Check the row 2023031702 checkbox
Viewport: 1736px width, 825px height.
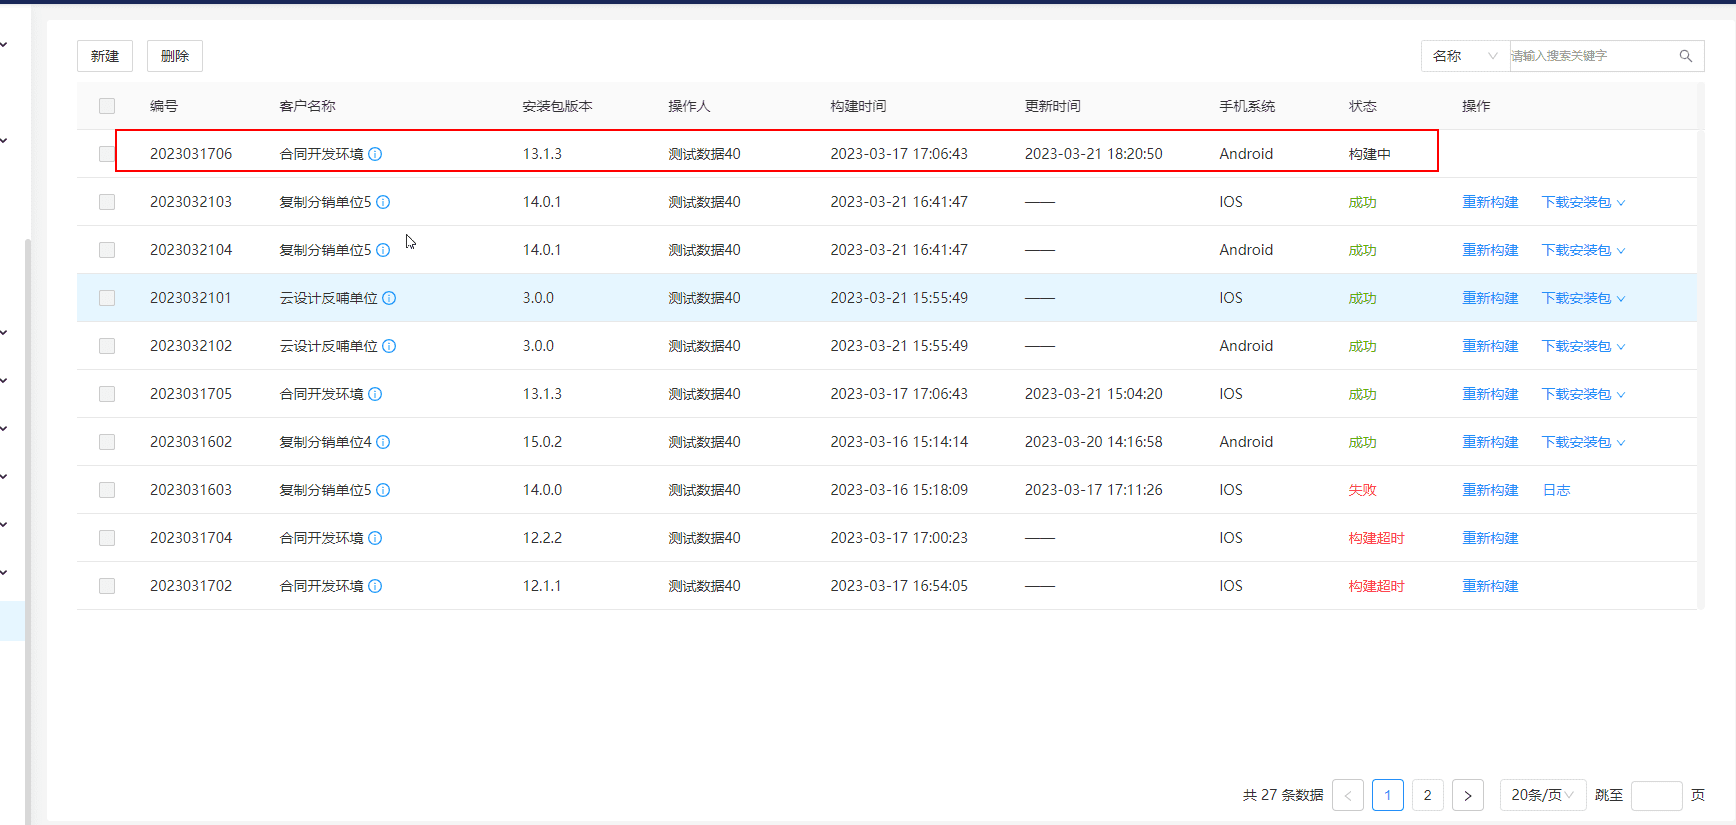click(107, 586)
